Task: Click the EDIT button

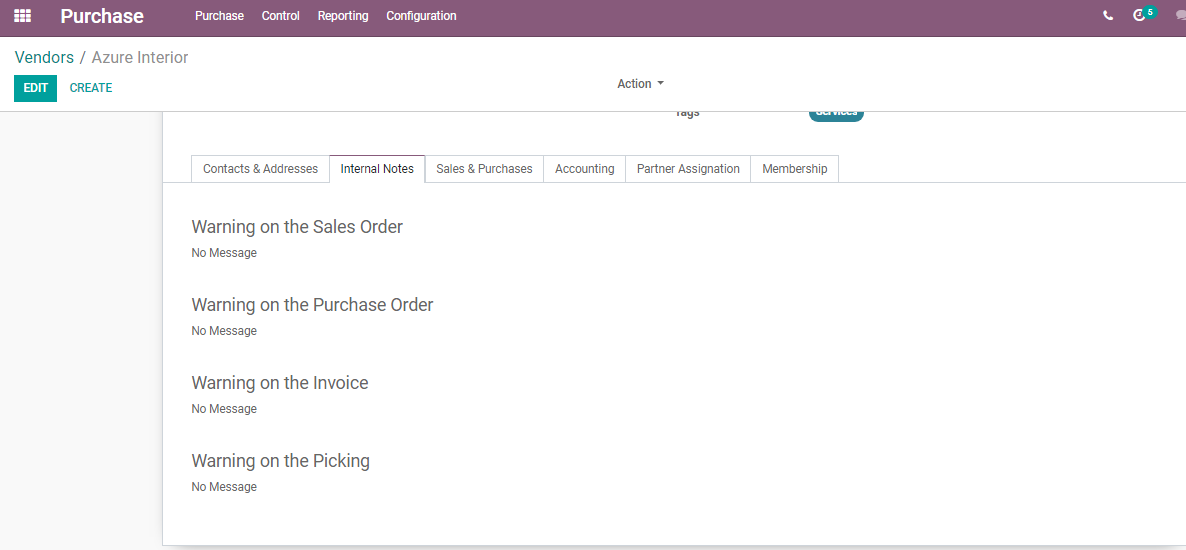Action: (36, 88)
